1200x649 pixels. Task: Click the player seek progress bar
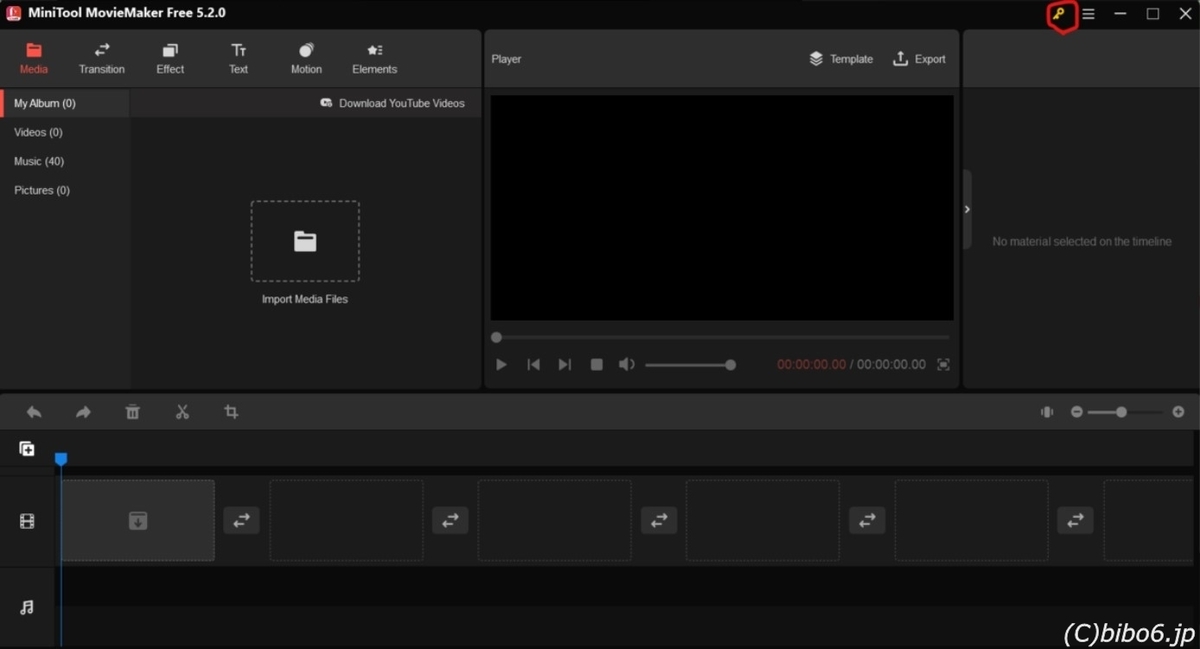tap(720, 338)
